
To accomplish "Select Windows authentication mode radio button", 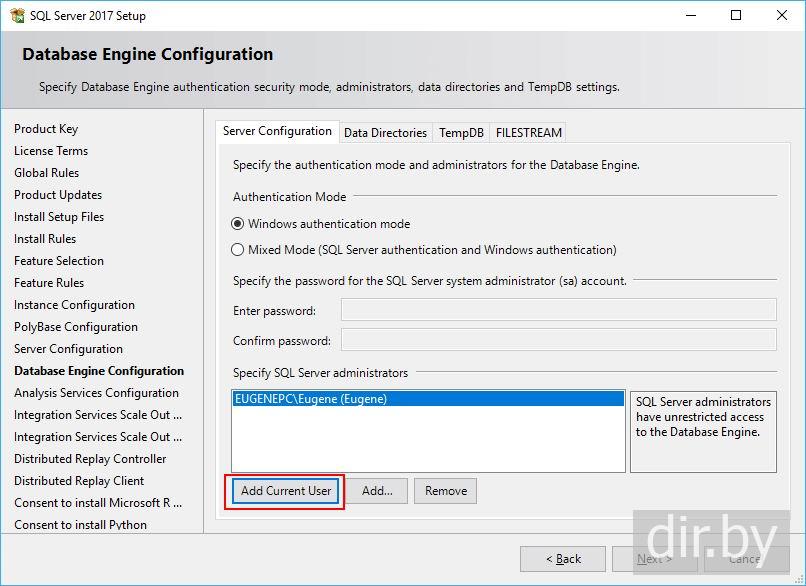I will click(237, 224).
